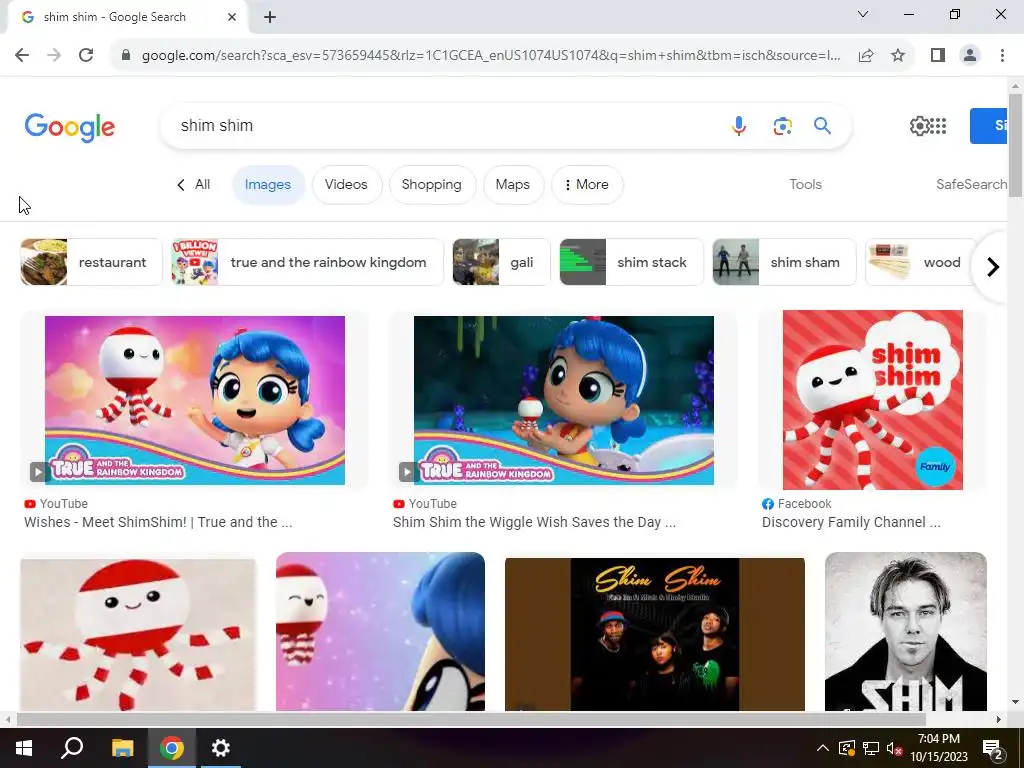Viewport: 1024px width, 768px height.
Task: Click the muted volume tray icon
Action: tap(894, 748)
